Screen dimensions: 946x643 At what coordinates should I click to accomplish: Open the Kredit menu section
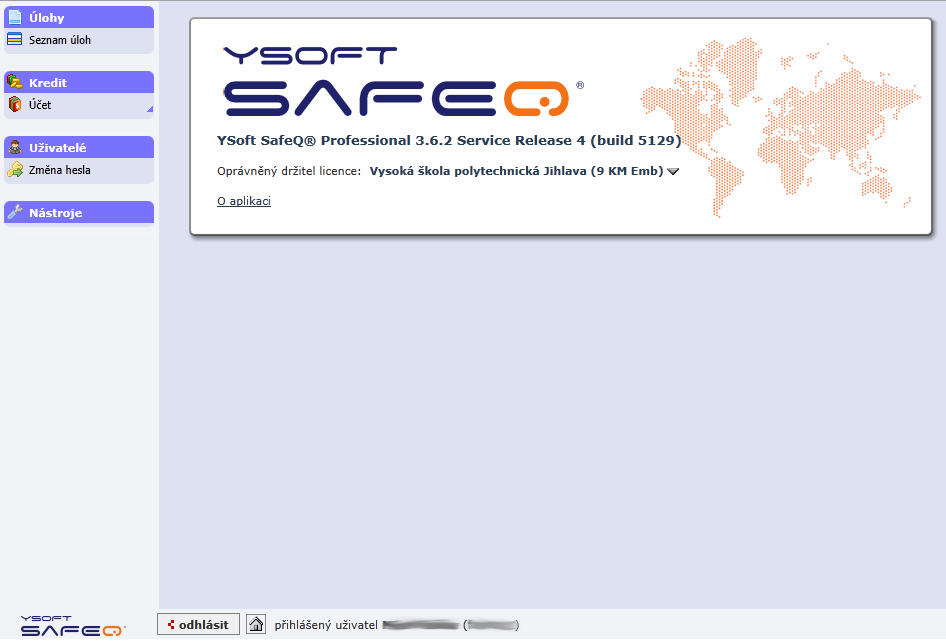pyautogui.click(x=79, y=83)
